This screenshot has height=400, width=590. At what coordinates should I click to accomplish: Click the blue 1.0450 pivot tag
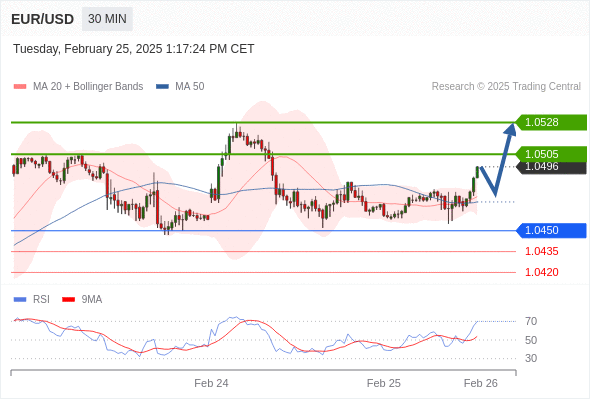point(551,230)
